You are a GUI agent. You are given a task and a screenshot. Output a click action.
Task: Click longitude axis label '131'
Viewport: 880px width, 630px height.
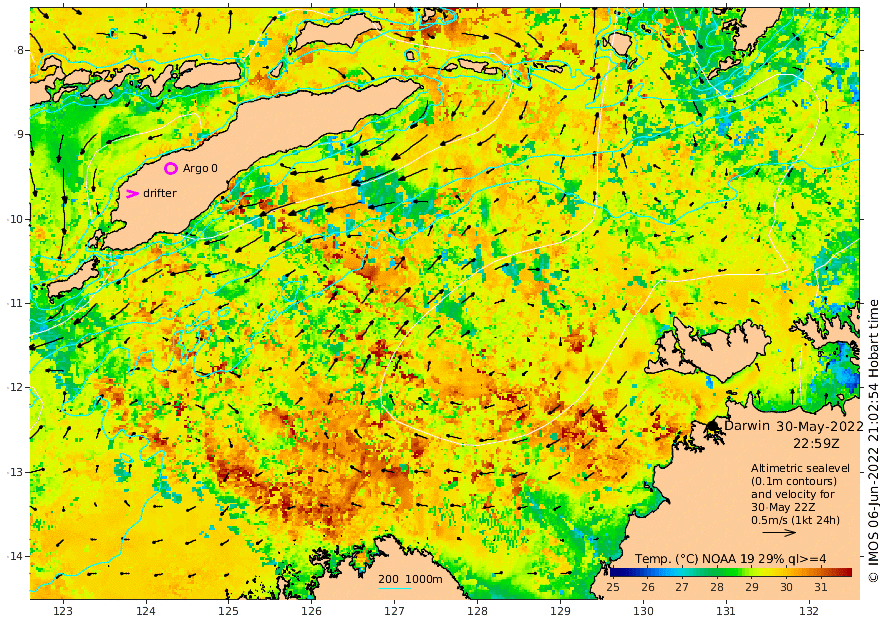click(x=726, y=611)
